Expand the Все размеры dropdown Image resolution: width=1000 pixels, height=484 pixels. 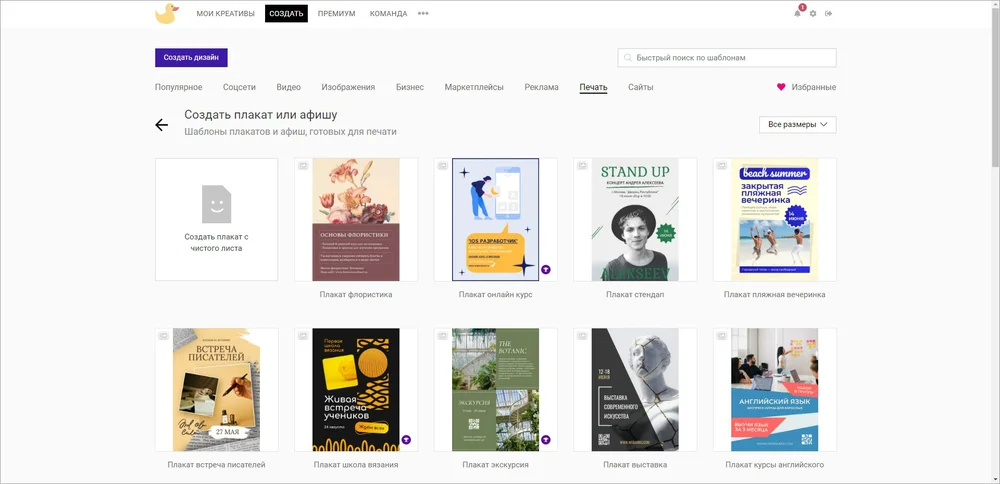coord(799,125)
